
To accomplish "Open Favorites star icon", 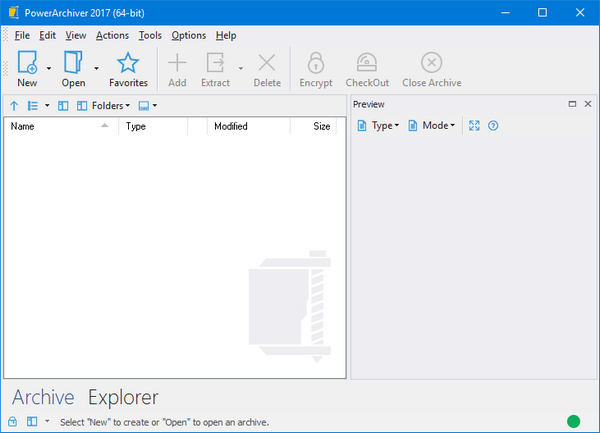I will 128,63.
